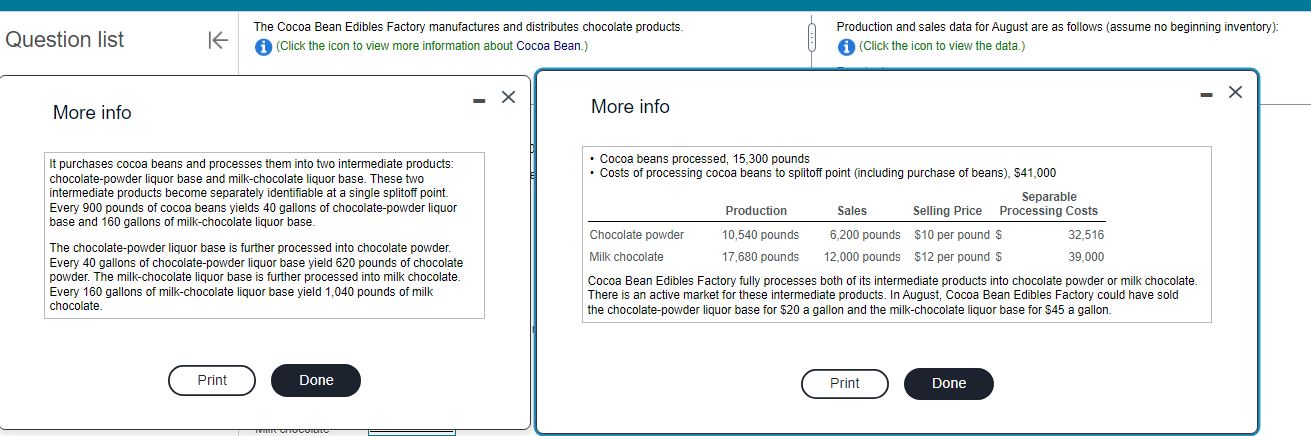Open info icon about Cocoa Bean

[263, 46]
